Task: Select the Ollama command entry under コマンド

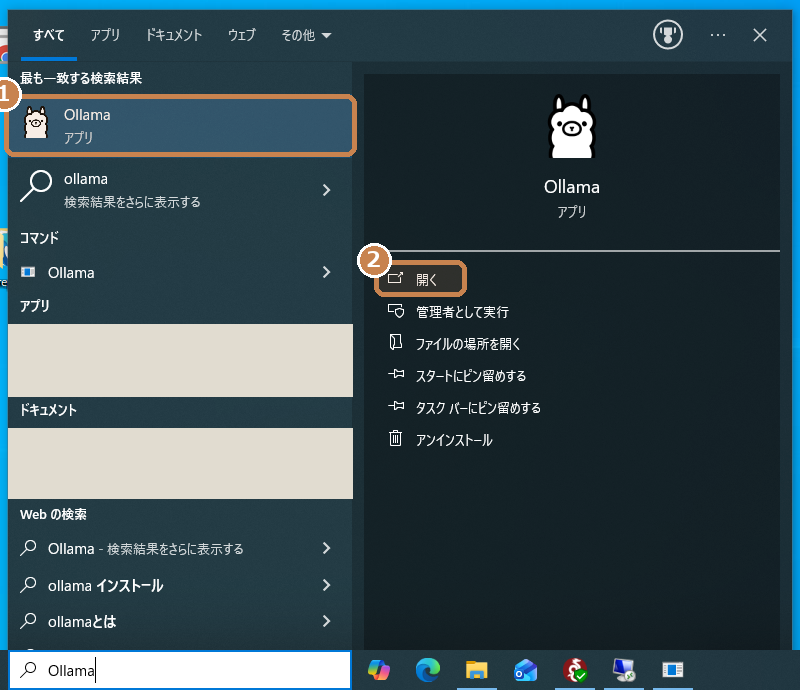Action: [180, 273]
